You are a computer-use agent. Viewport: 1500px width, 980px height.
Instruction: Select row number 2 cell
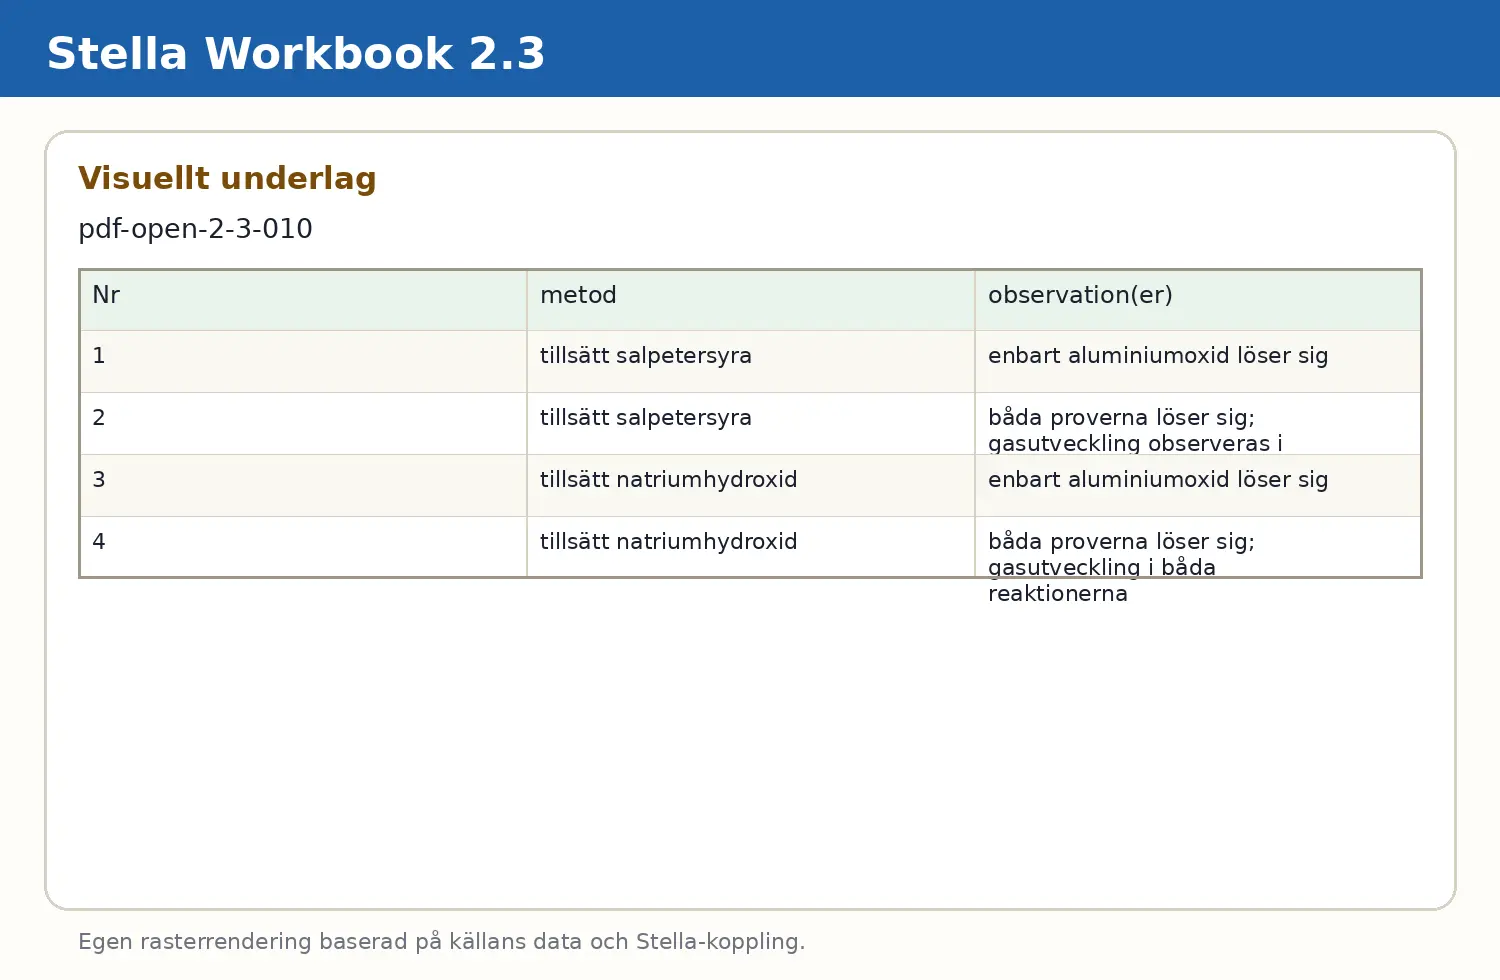pos(303,424)
